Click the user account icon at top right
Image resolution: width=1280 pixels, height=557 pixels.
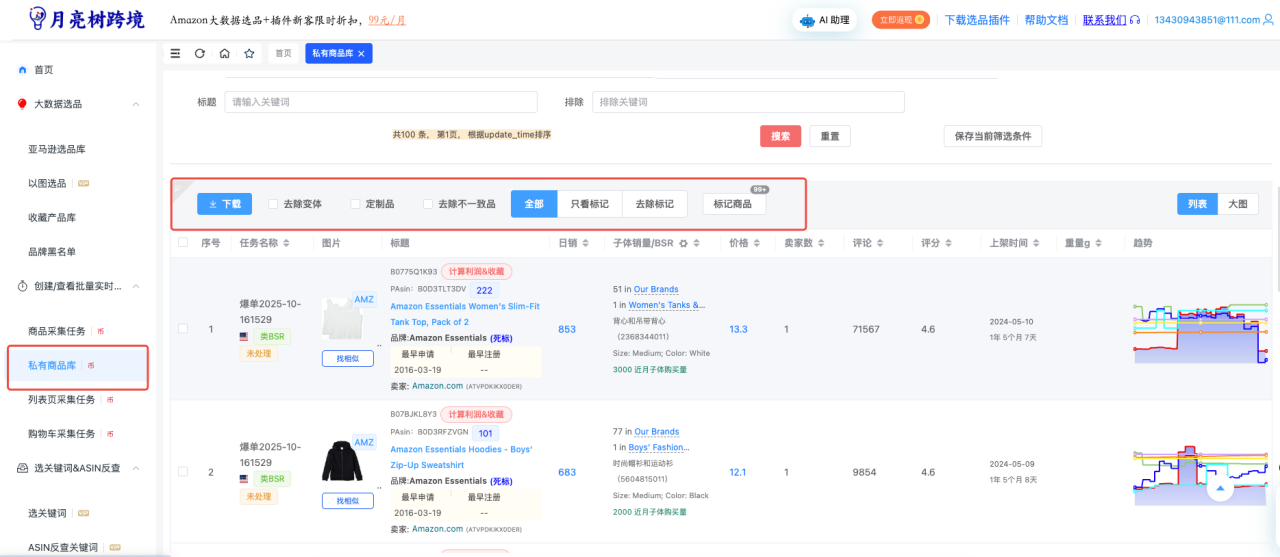pyautogui.click(x=1268, y=20)
